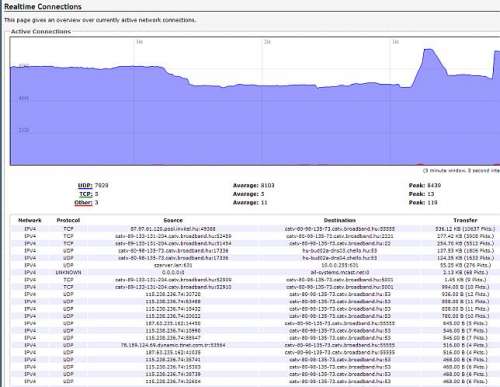500x387 pixels.
Task: Click the 780.00 B transfer value
Action: click(x=465, y=316)
